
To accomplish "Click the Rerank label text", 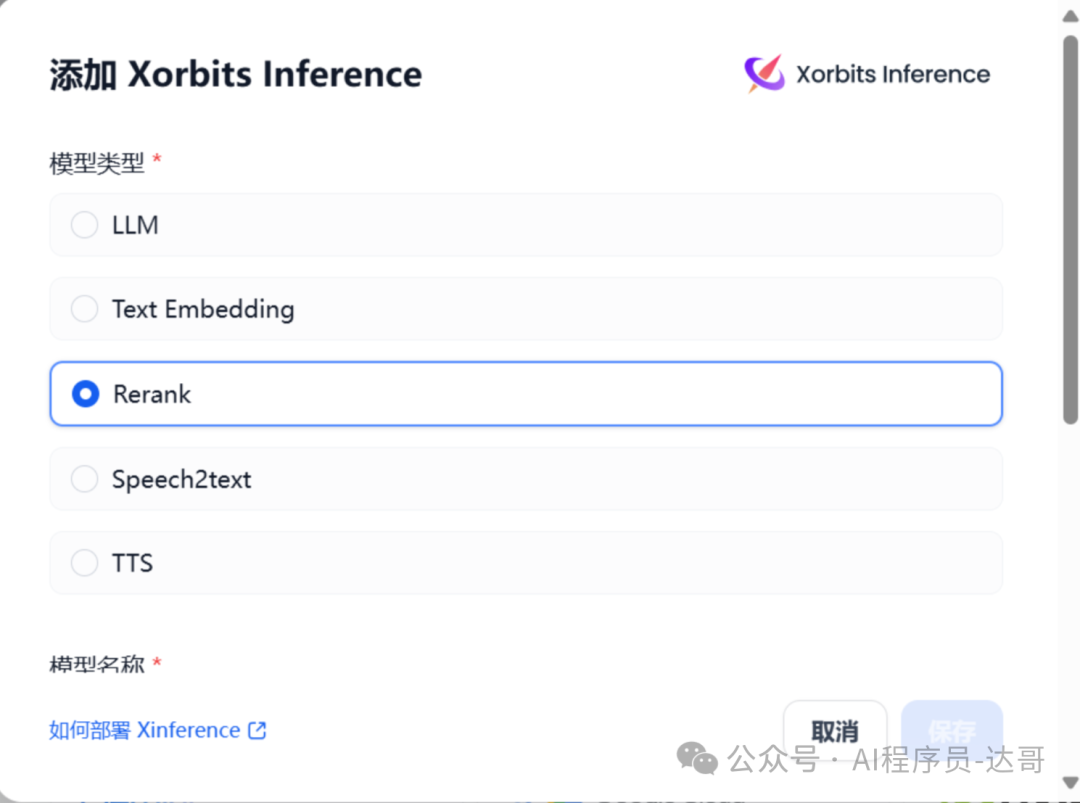I will coord(152,394).
